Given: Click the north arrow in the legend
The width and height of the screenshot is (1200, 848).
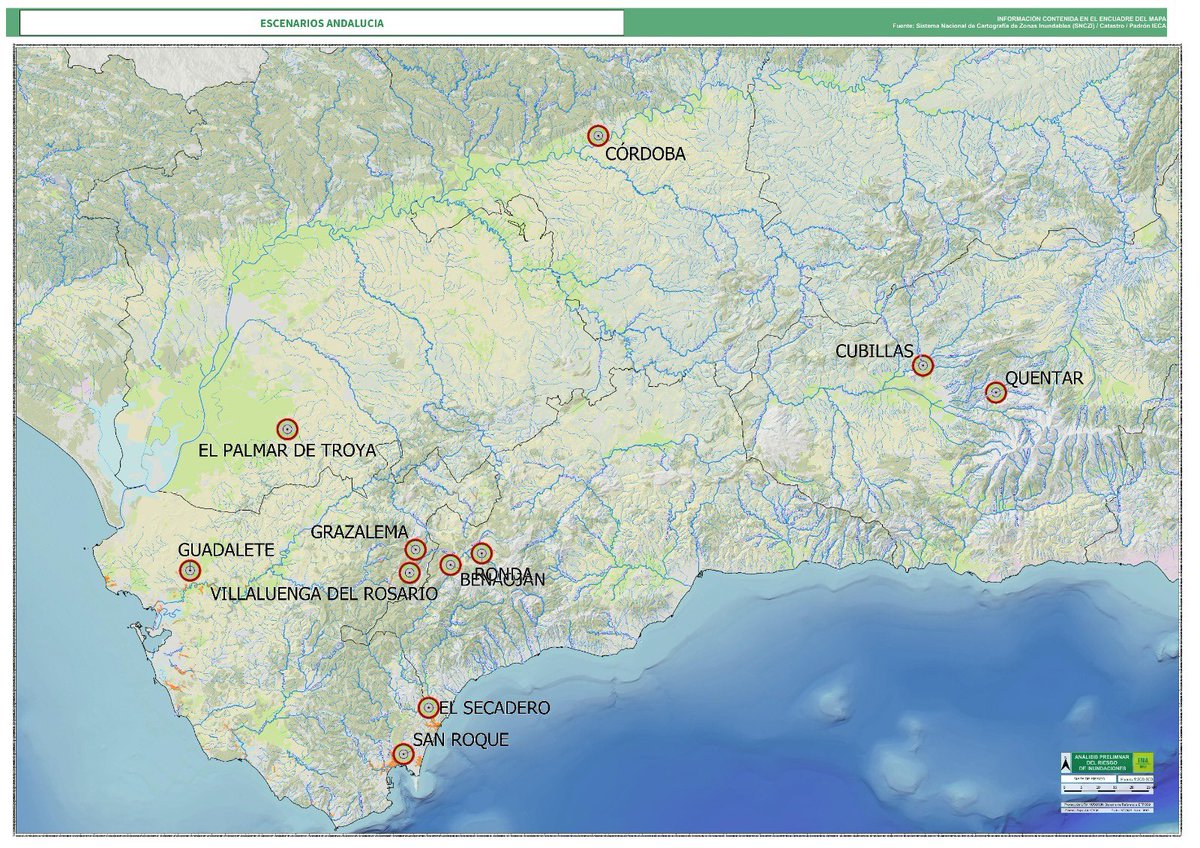Looking at the screenshot, I should click(1066, 761).
